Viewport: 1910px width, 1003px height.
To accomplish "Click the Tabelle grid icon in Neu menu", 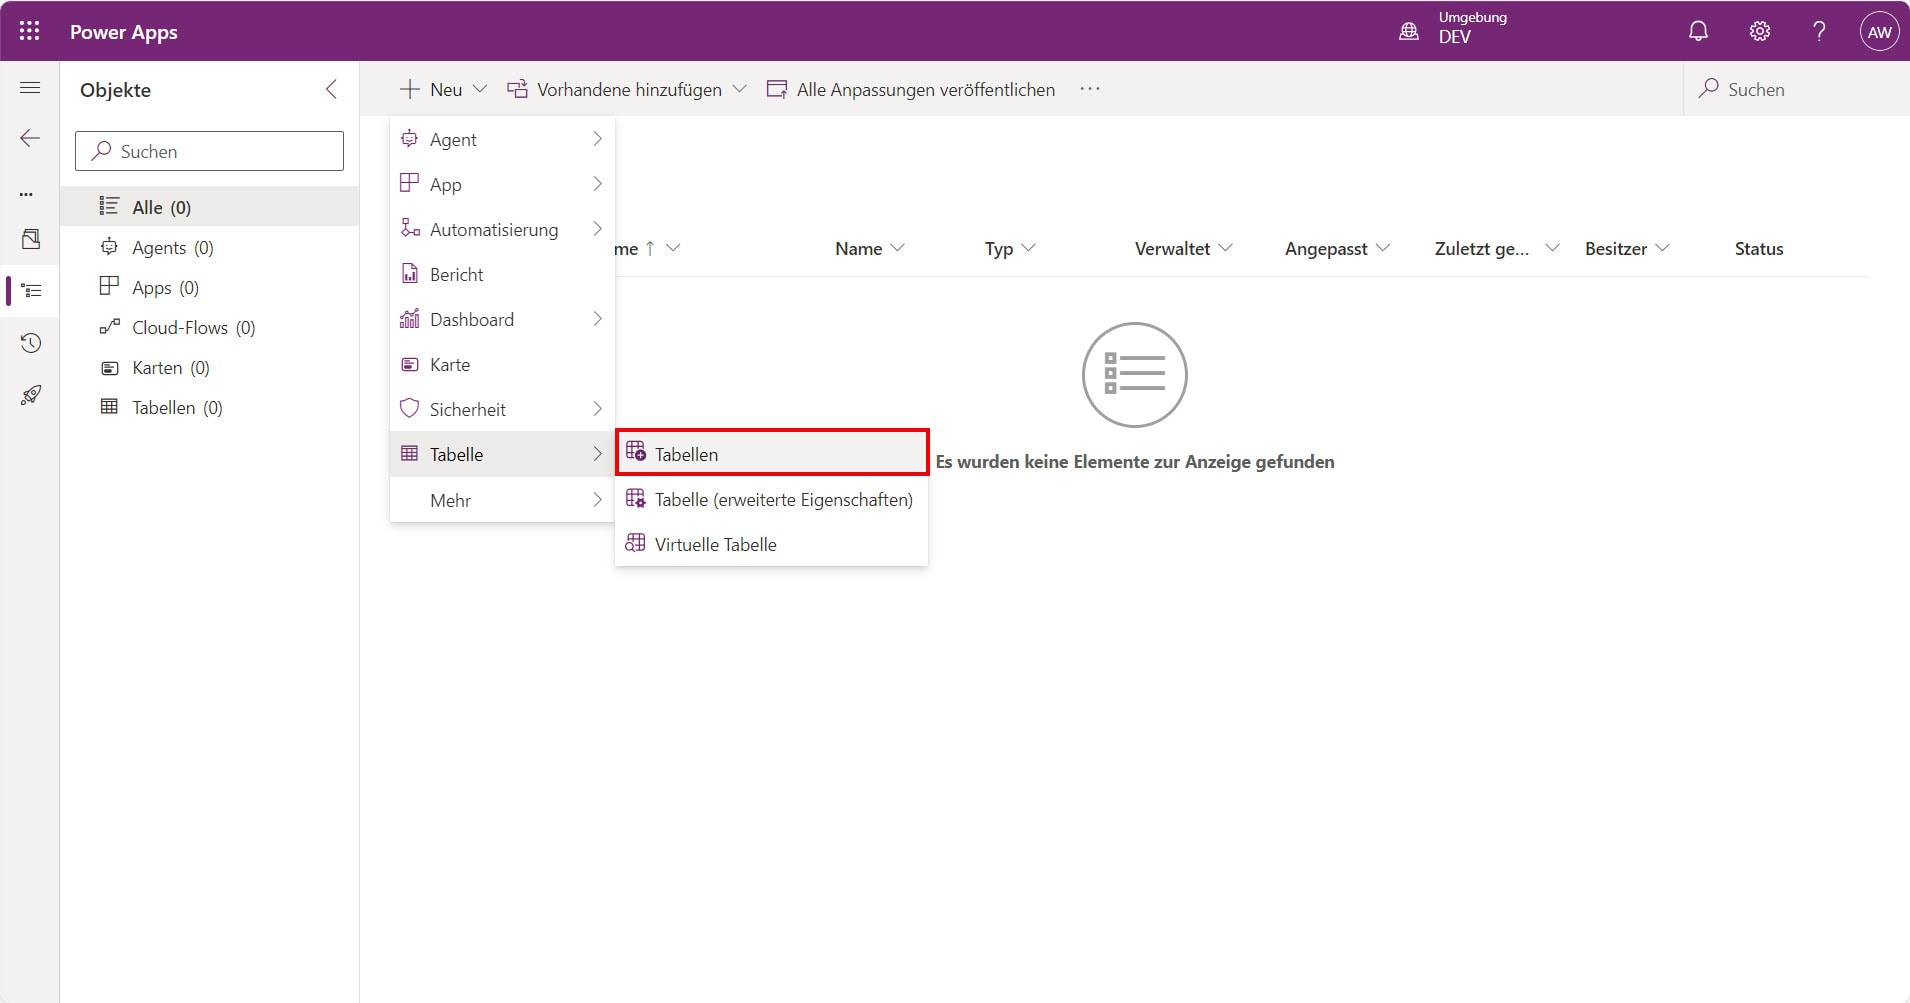I will click(x=409, y=453).
